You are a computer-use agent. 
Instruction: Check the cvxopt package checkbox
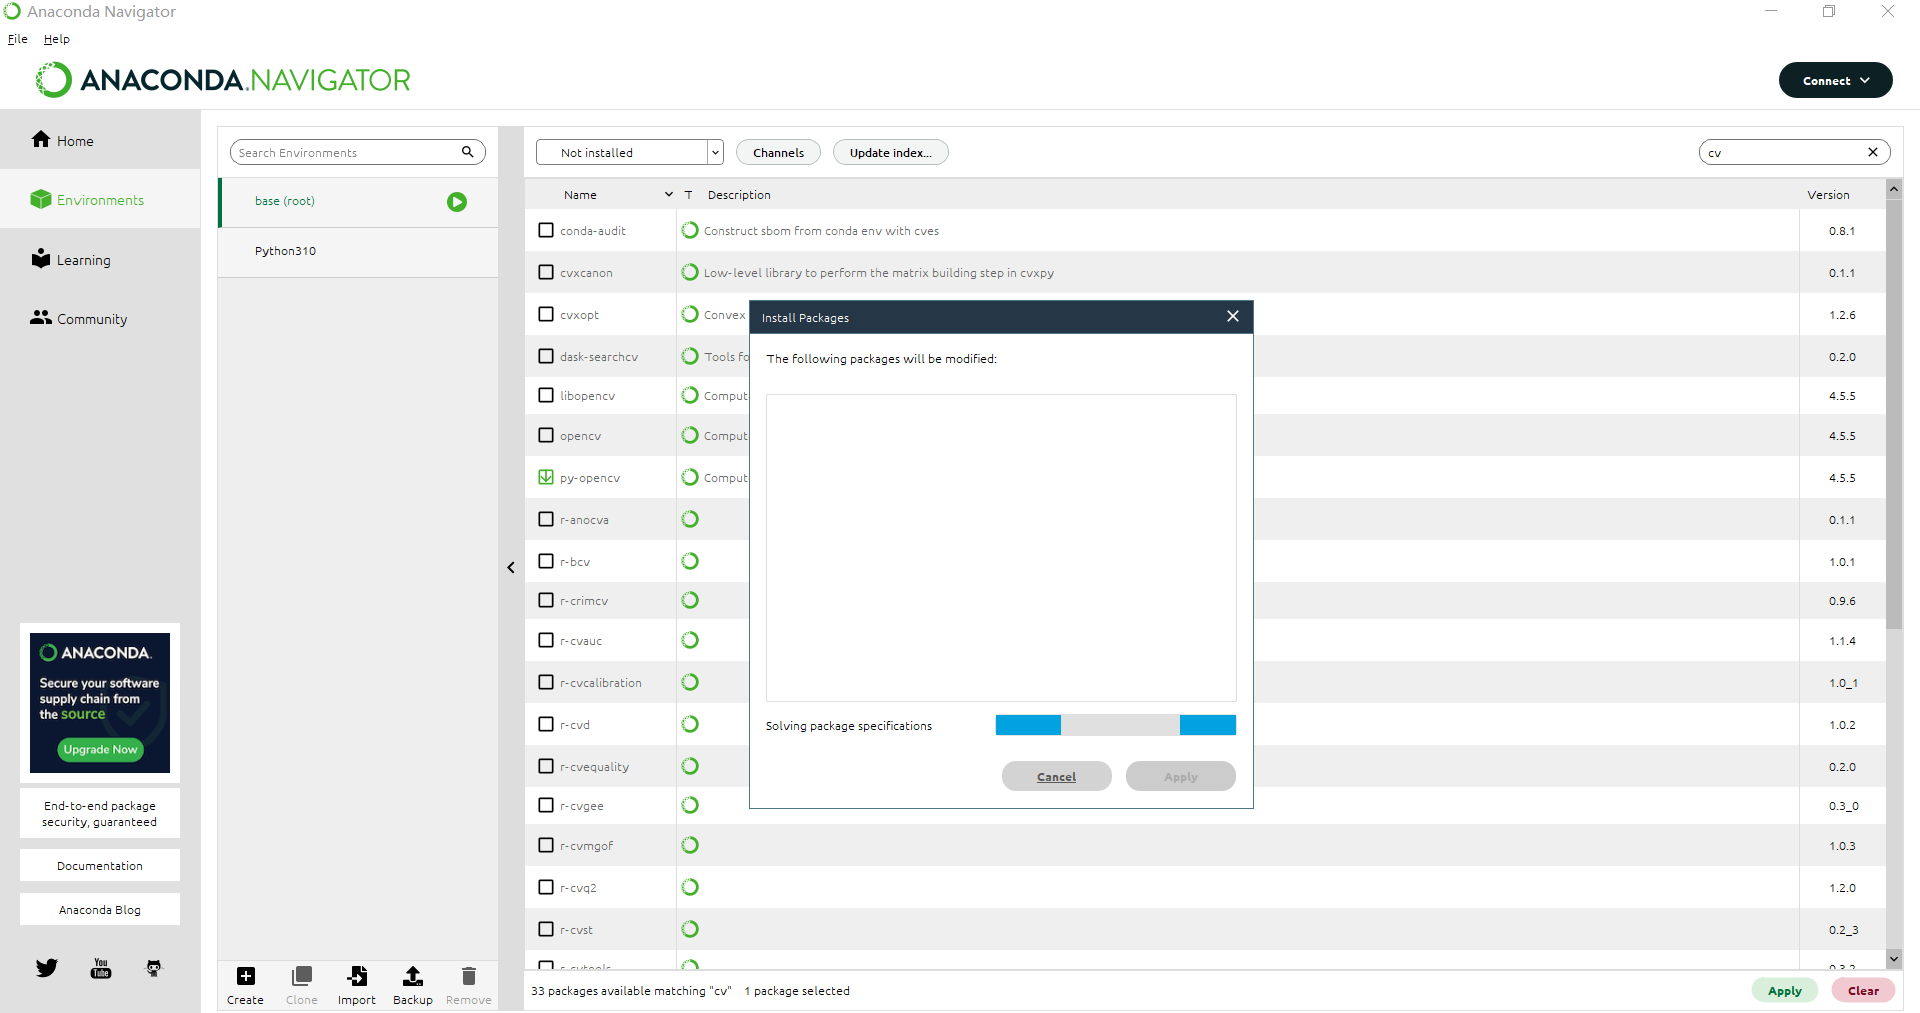tap(546, 314)
